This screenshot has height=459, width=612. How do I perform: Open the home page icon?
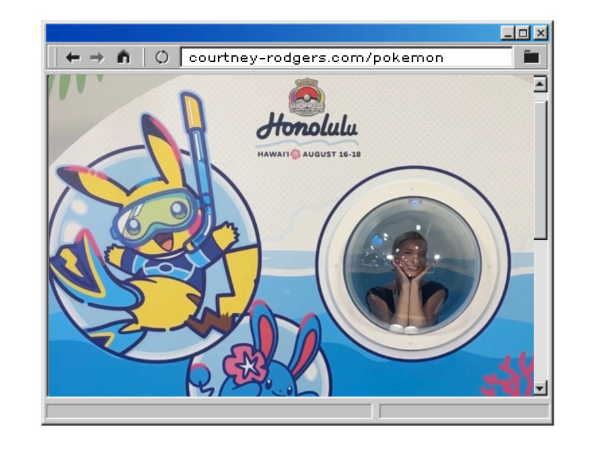click(x=124, y=57)
